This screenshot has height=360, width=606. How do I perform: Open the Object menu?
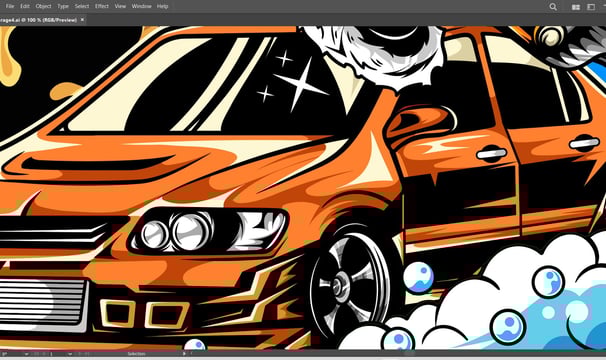[x=43, y=6]
